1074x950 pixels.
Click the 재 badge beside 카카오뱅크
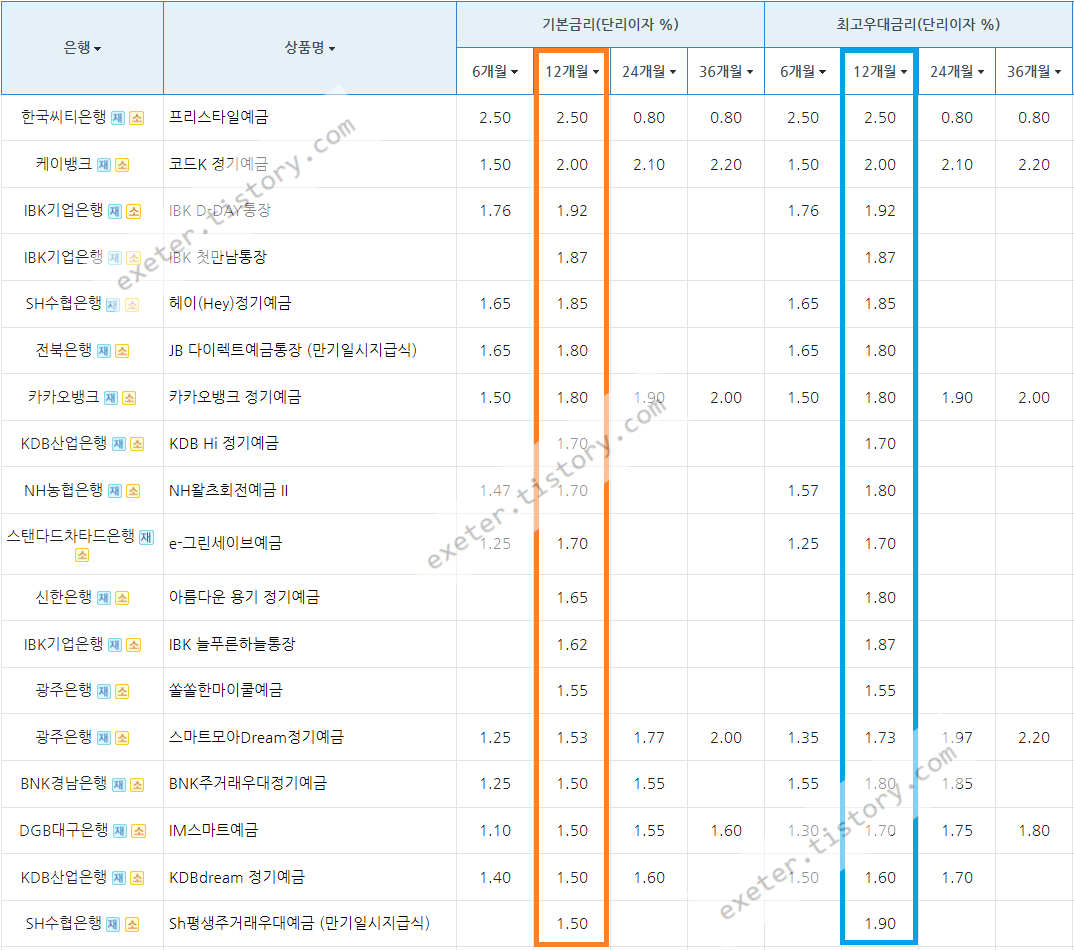[x=110, y=398]
